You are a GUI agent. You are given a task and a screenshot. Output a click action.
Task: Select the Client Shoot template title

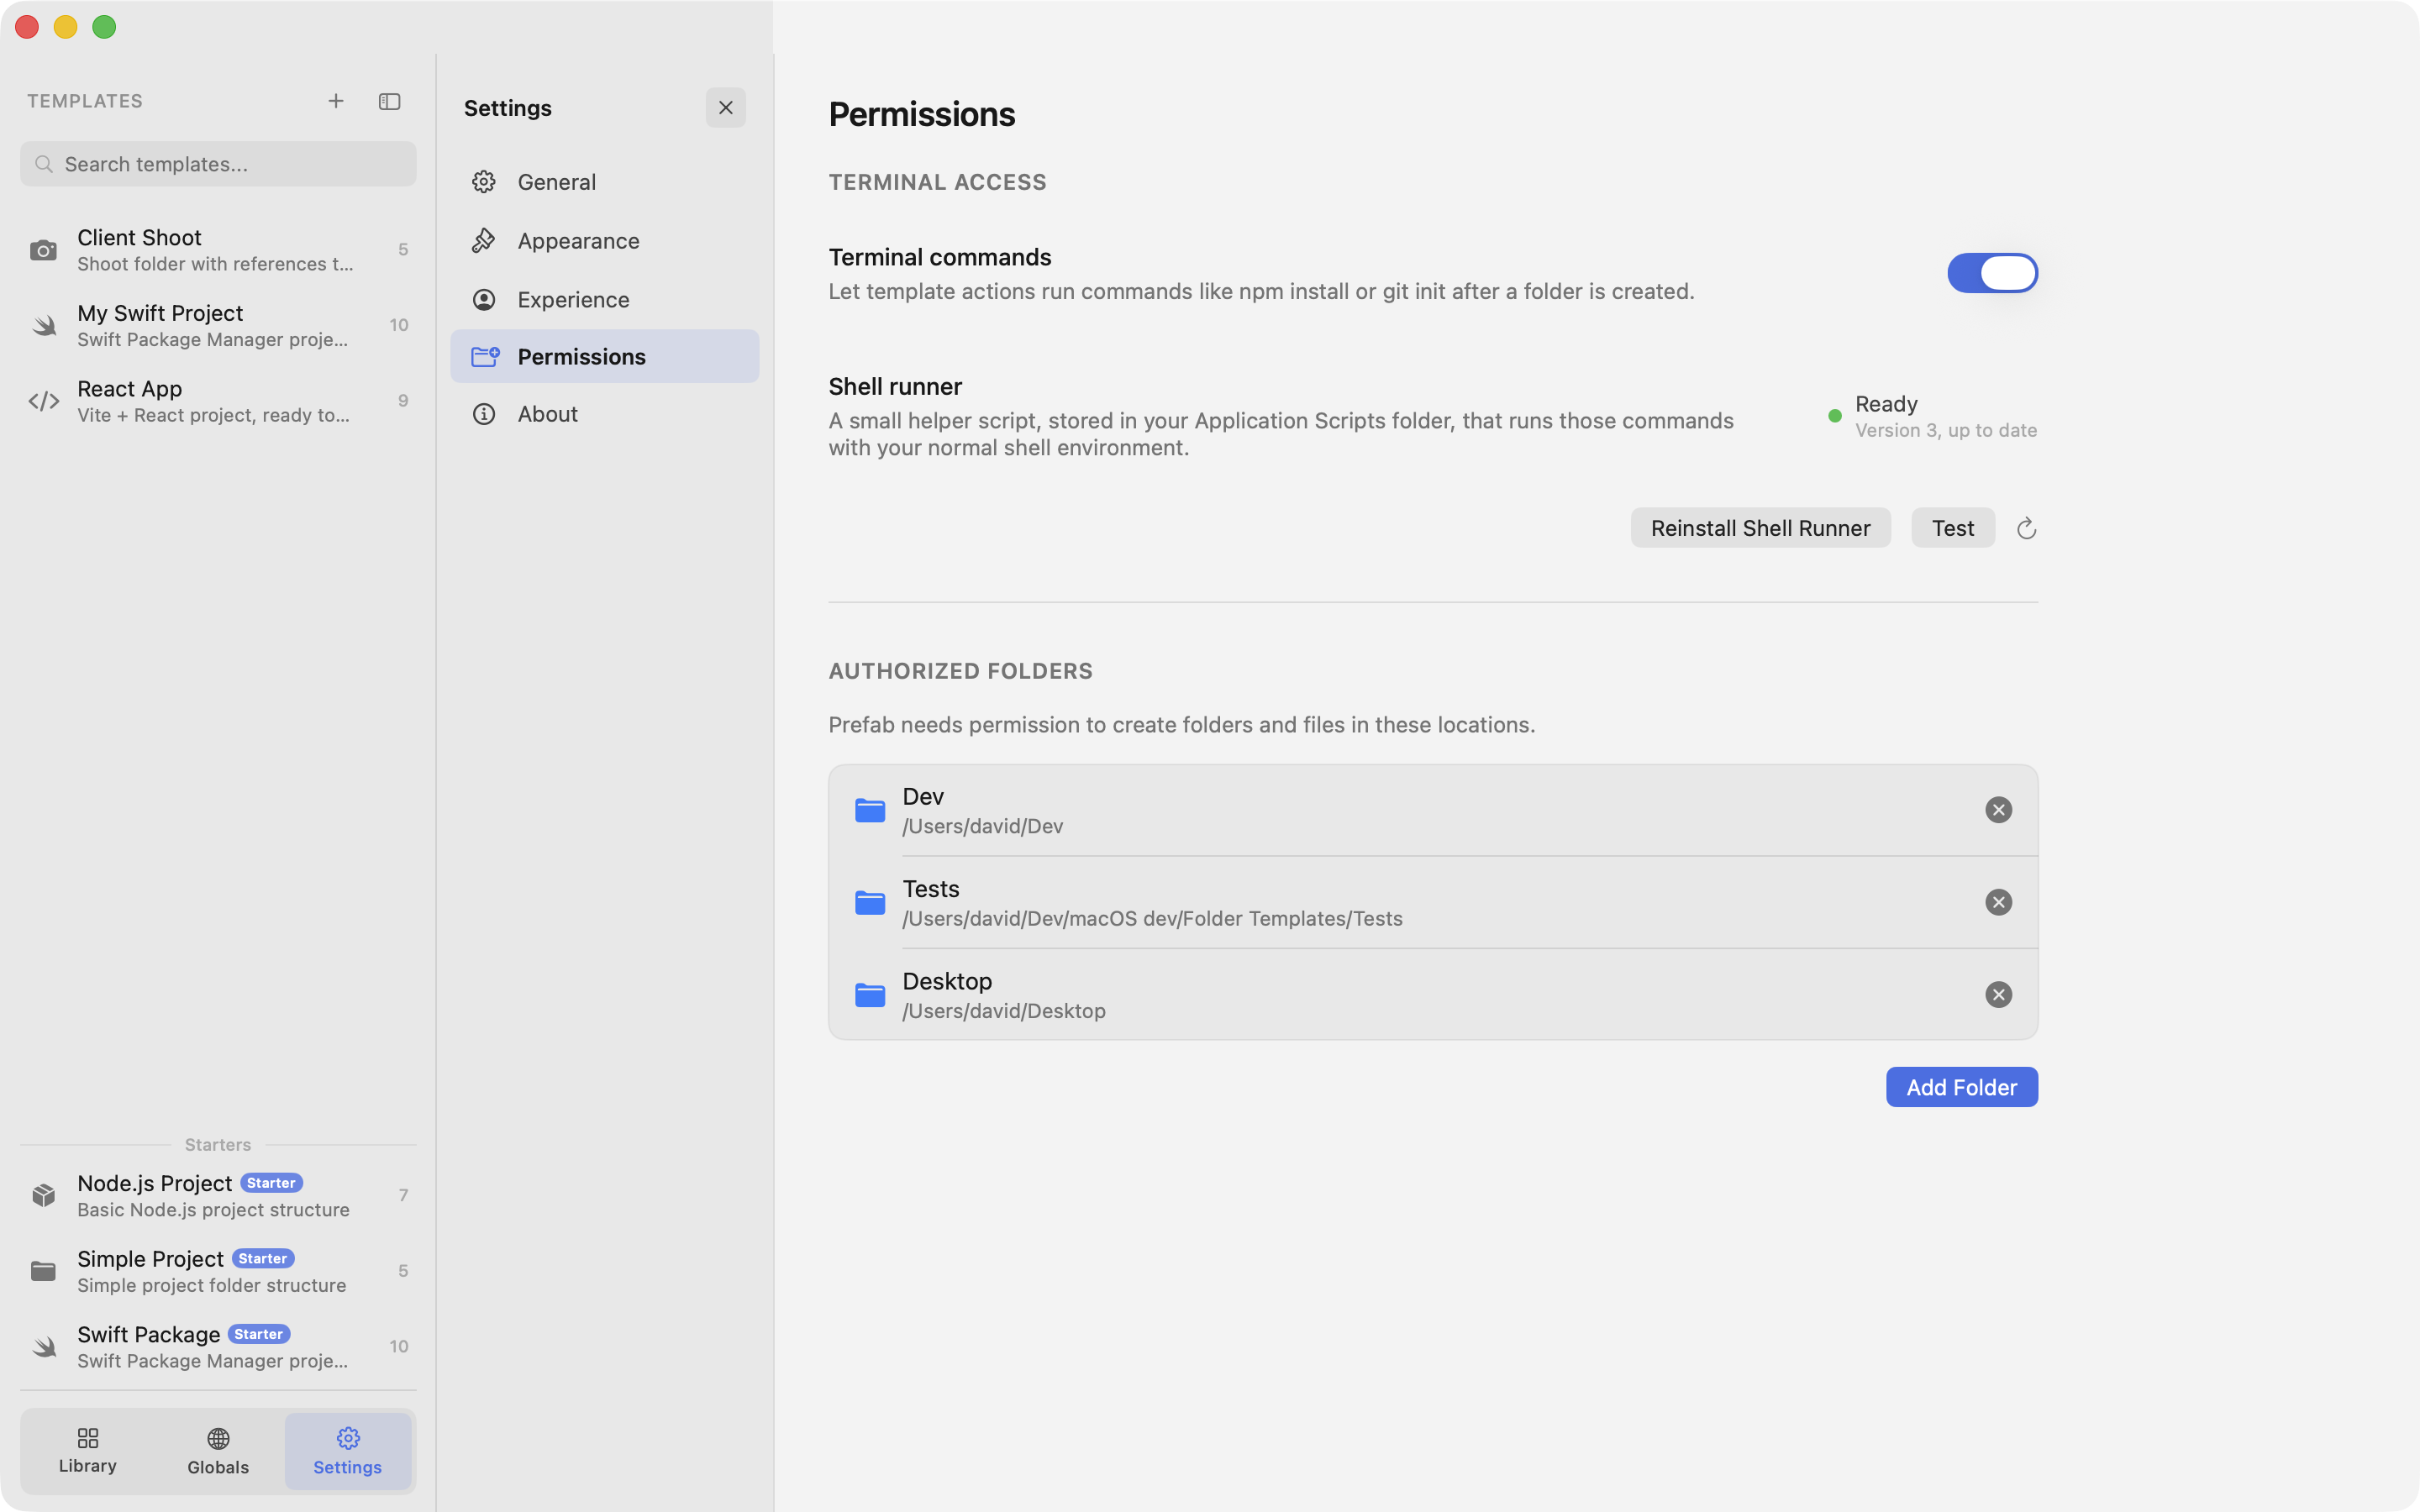coord(139,238)
